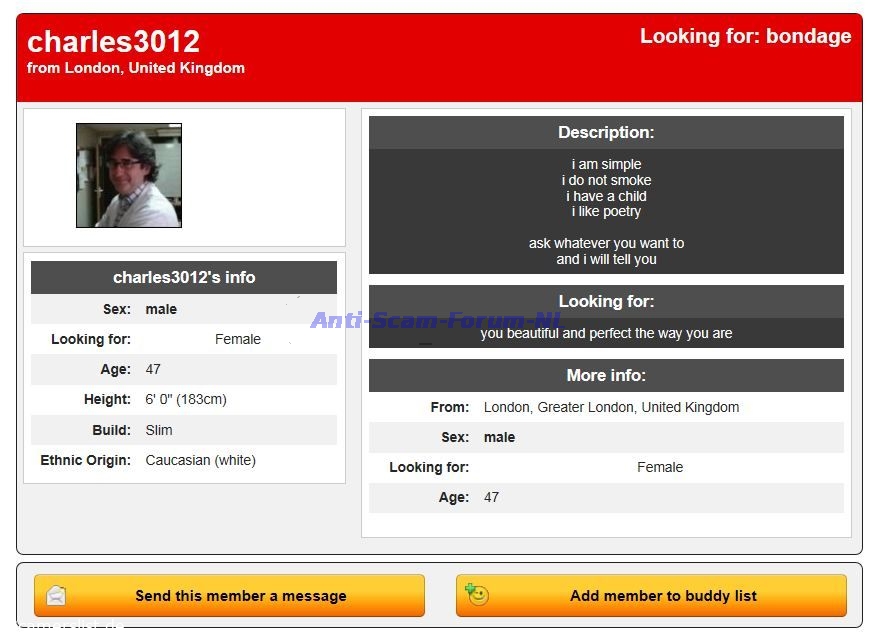Add member to buddy list
Image resolution: width=871 pixels, height=639 pixels.
pos(662,596)
